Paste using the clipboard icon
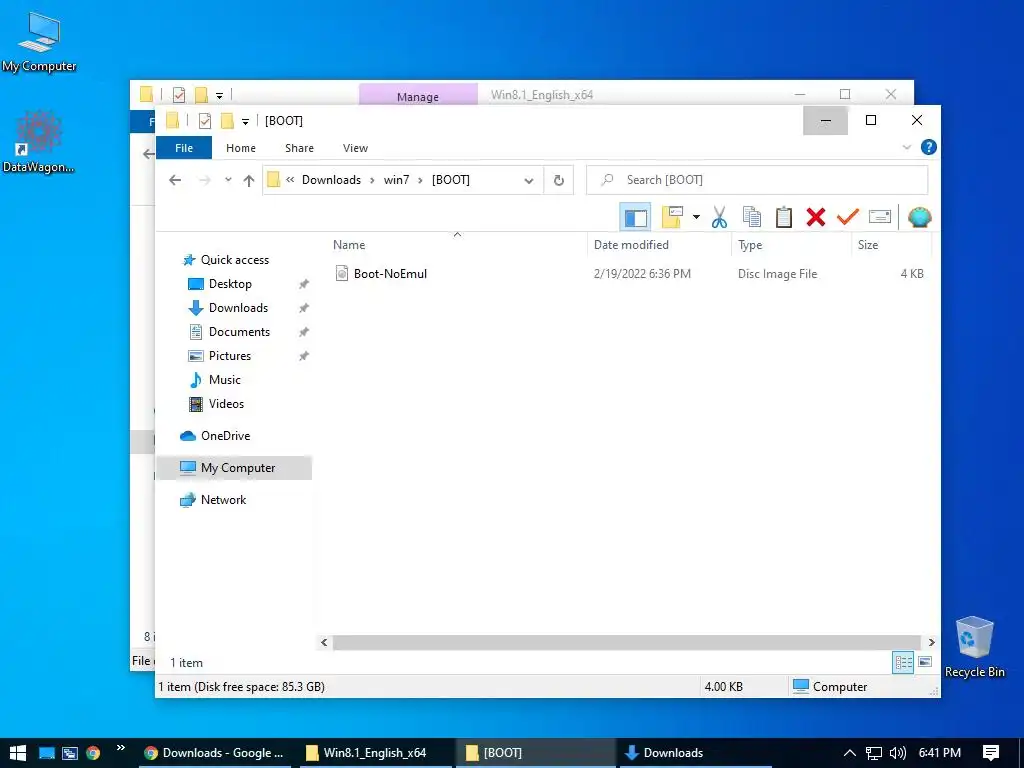The image size is (1024, 768). point(784,217)
